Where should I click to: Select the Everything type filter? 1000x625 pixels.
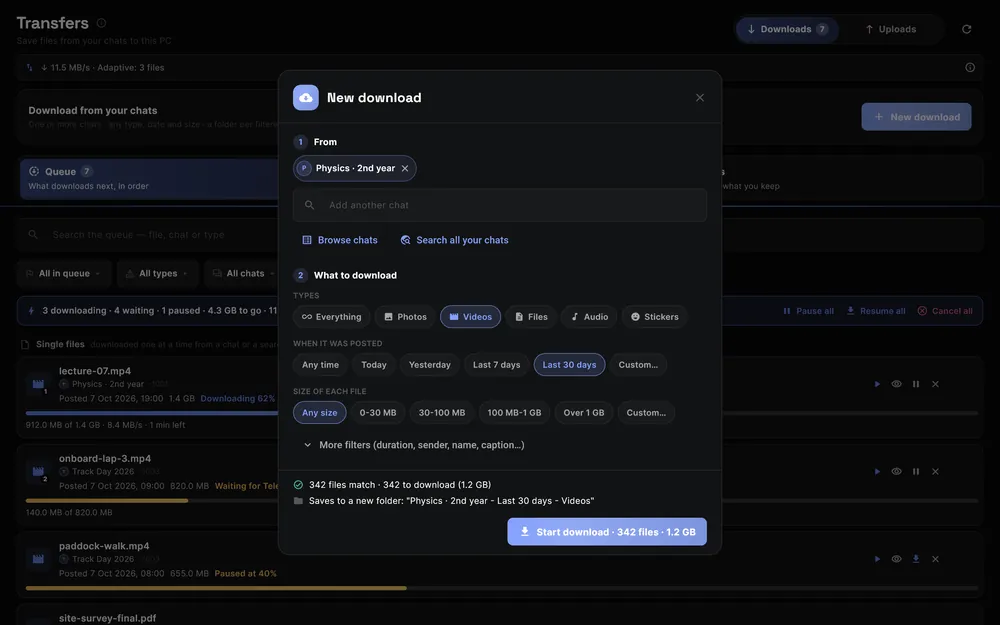click(332, 317)
